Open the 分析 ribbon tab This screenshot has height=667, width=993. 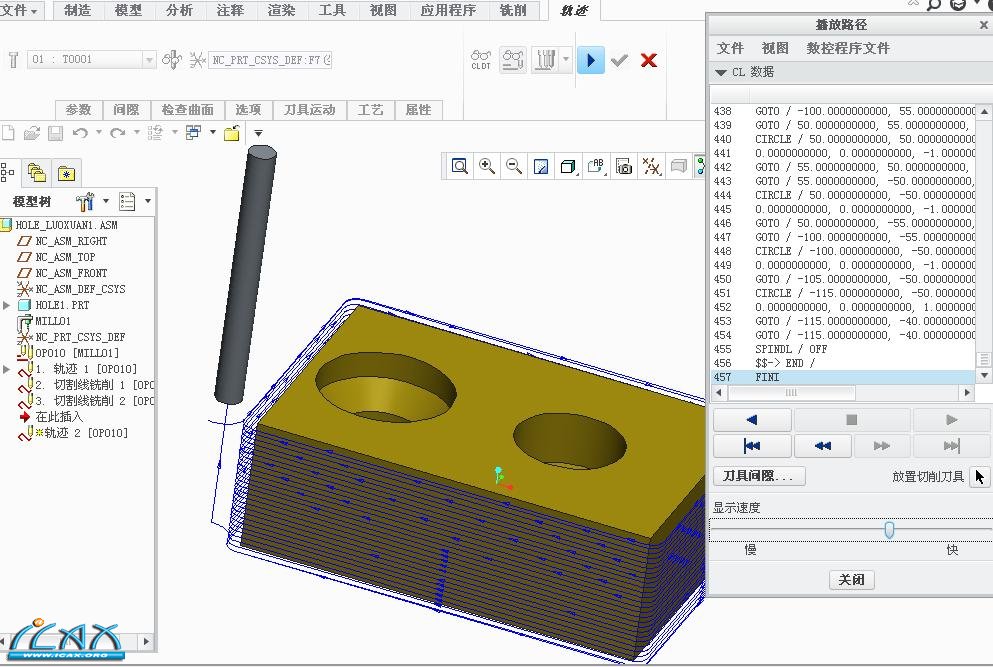click(x=179, y=10)
